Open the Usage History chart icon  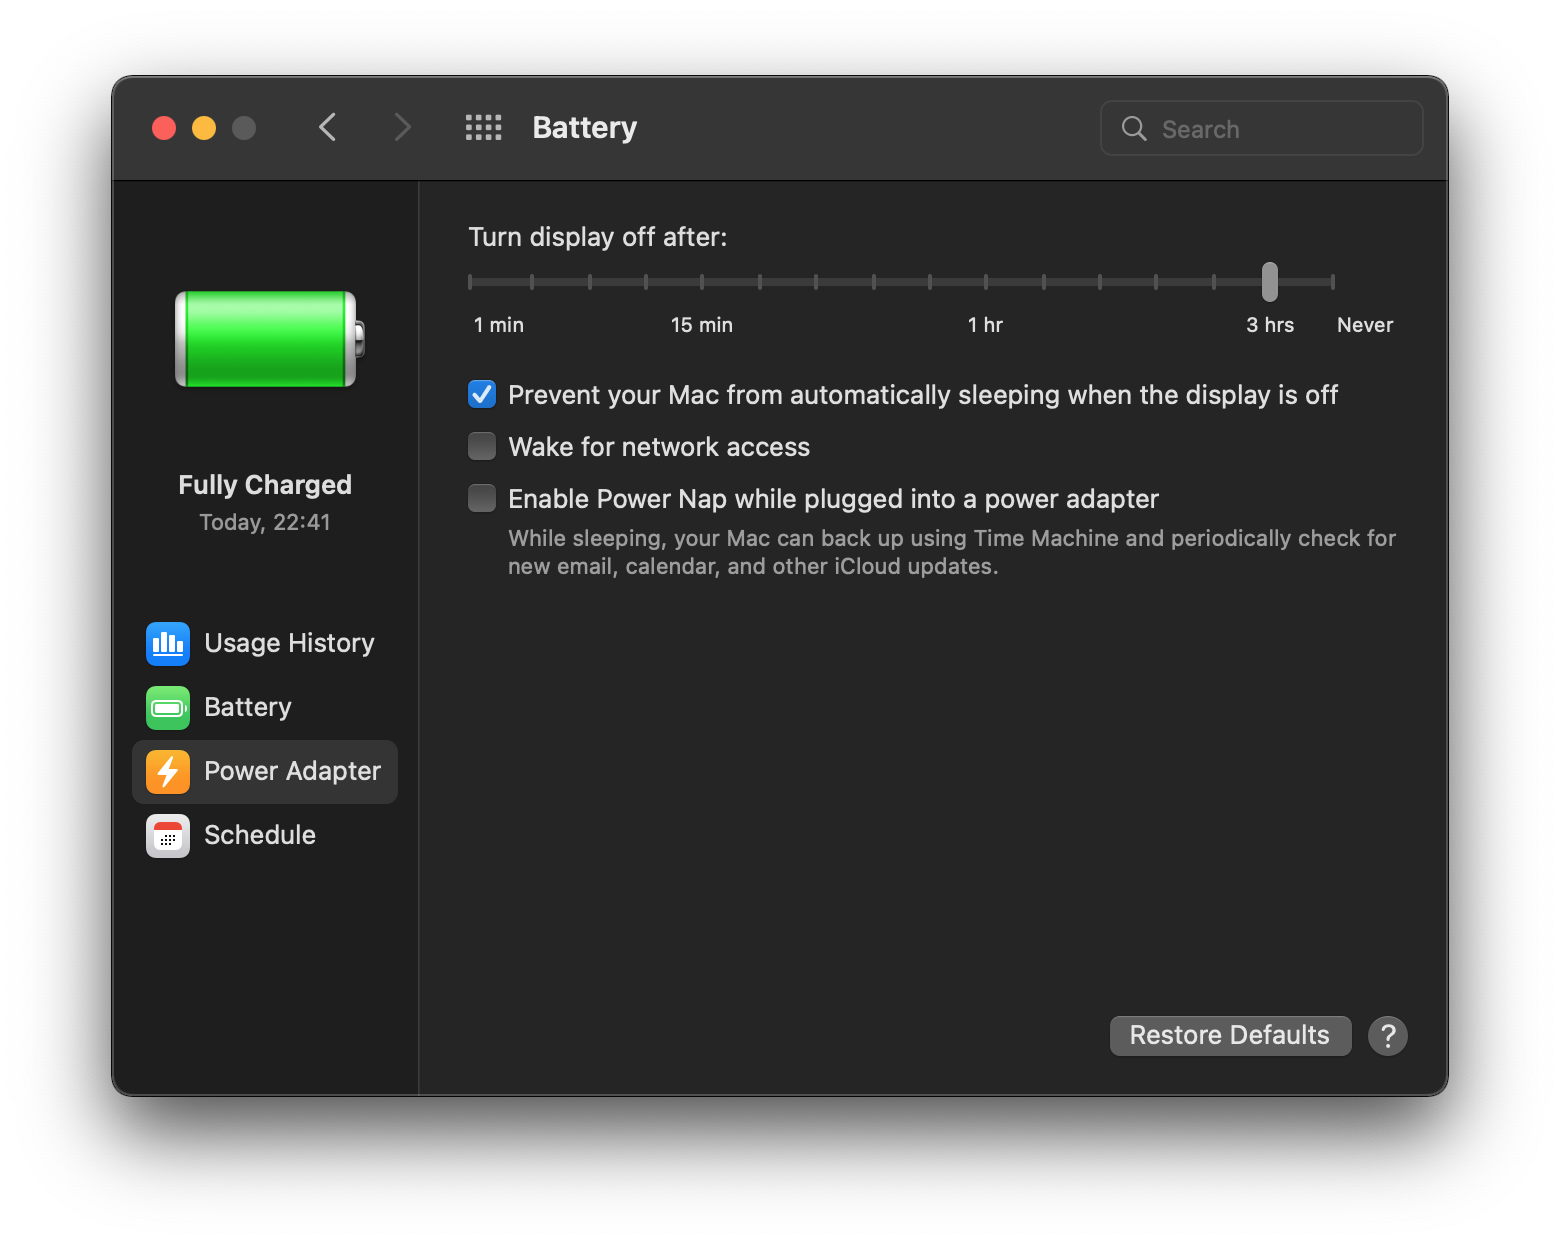[x=168, y=643]
